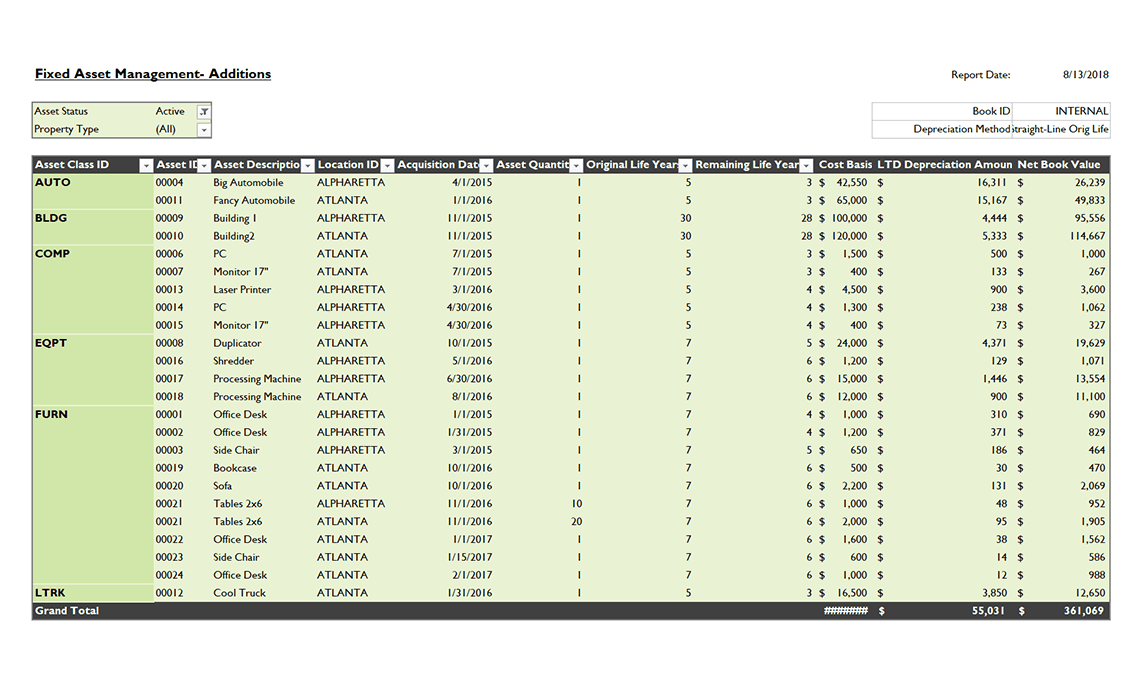Image resolution: width=1140 pixels, height=687 pixels.
Task: Click the Active asset status value
Action: pos(169,111)
